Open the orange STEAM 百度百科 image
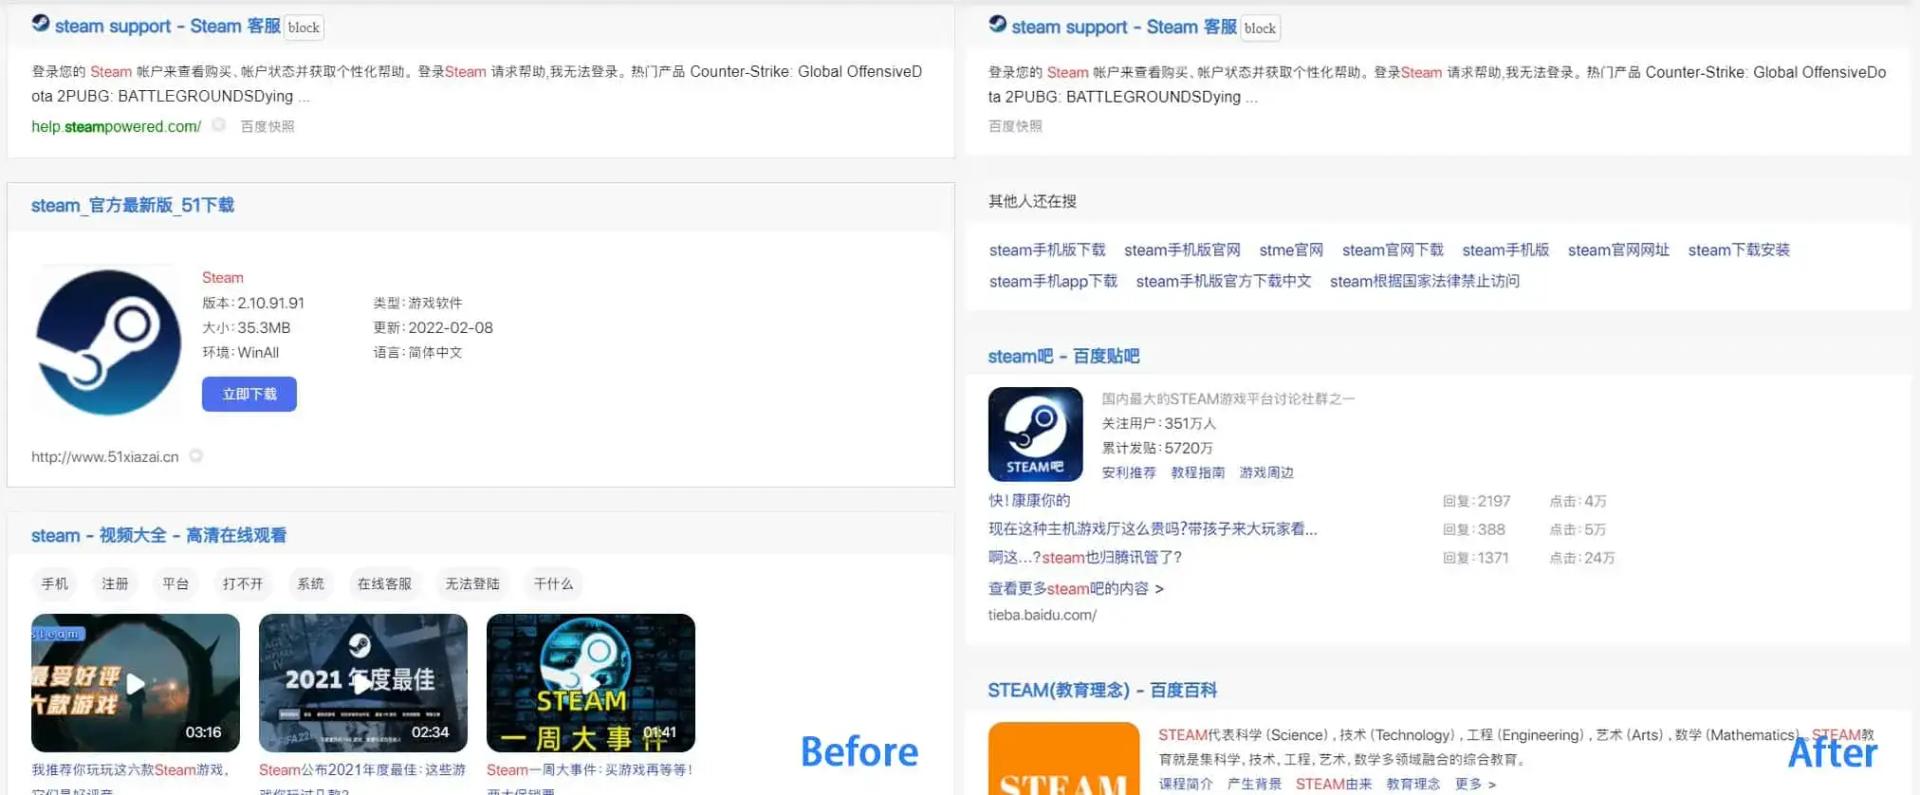 pyautogui.click(x=1063, y=758)
